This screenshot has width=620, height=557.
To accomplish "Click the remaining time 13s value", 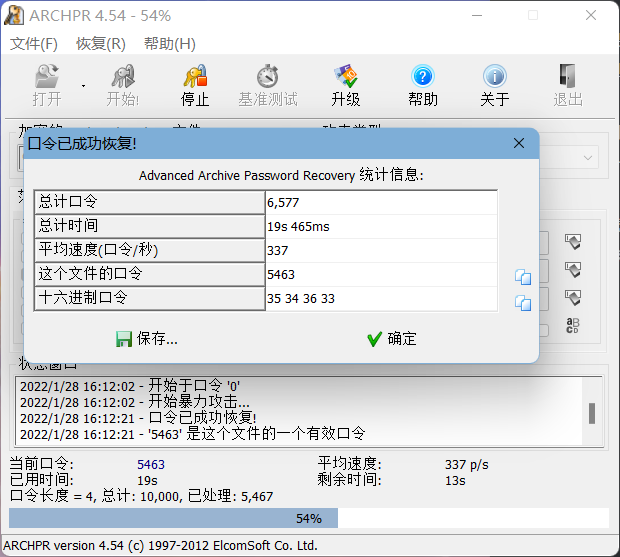I will pos(455,480).
